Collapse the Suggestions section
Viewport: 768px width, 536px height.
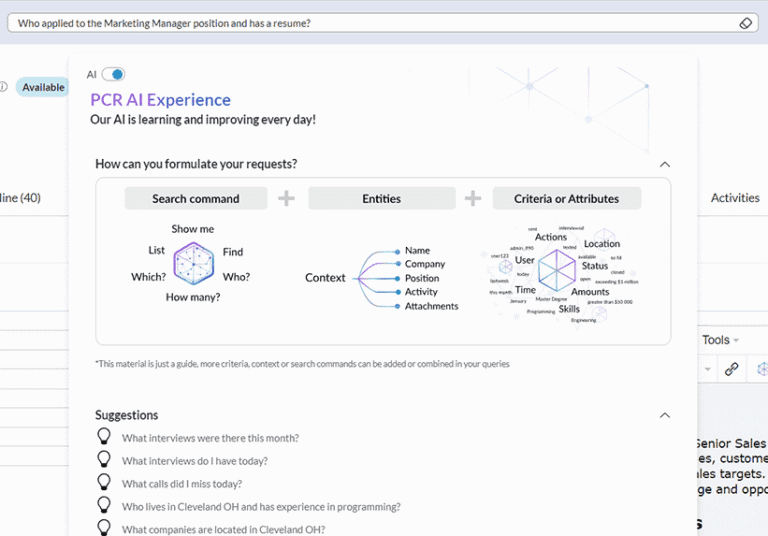pos(665,415)
